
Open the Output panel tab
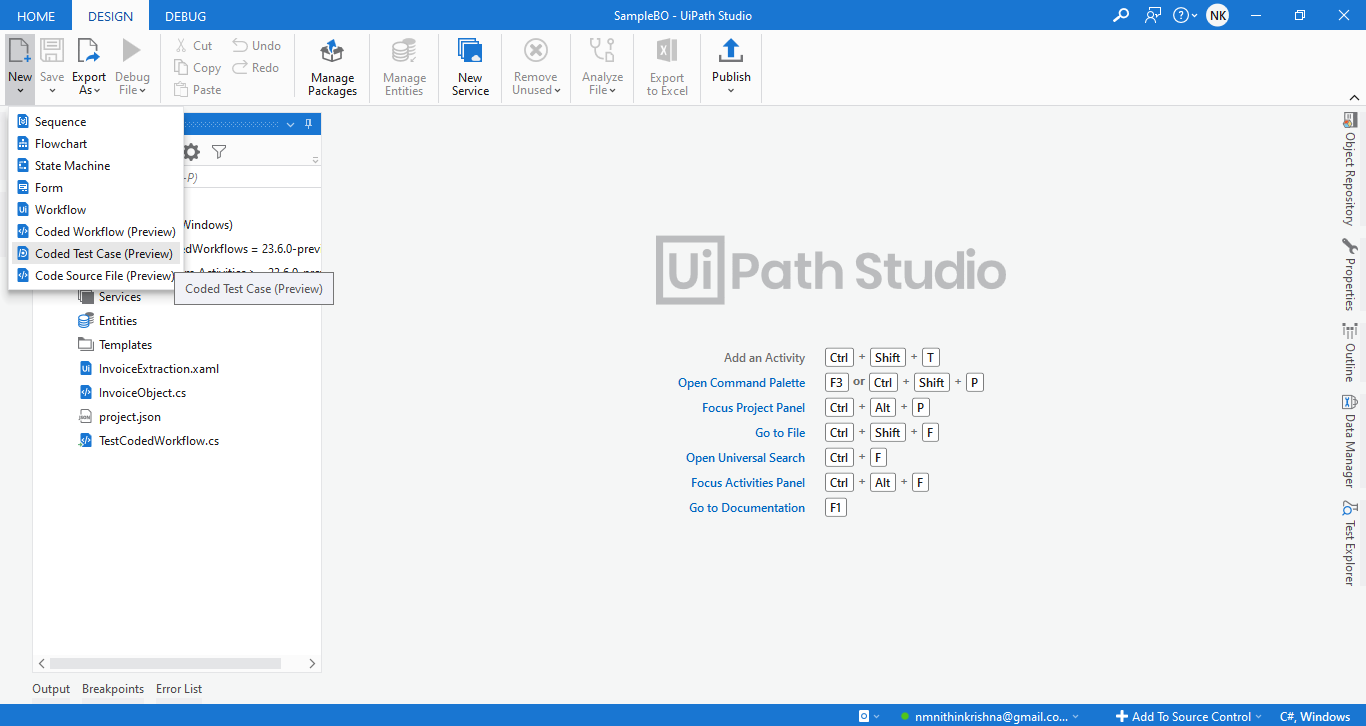coord(51,689)
